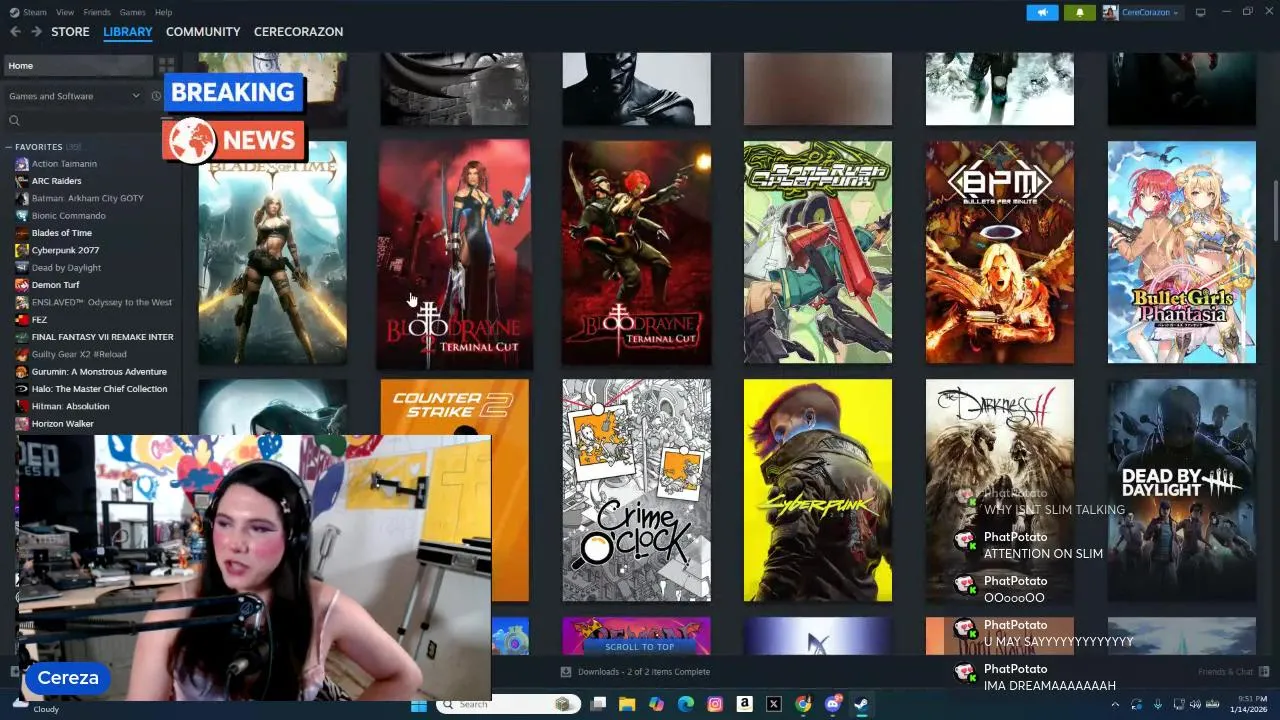Open Cyberpunk 2077 yellow cover art
This screenshot has width=1280, height=720.
(x=817, y=490)
